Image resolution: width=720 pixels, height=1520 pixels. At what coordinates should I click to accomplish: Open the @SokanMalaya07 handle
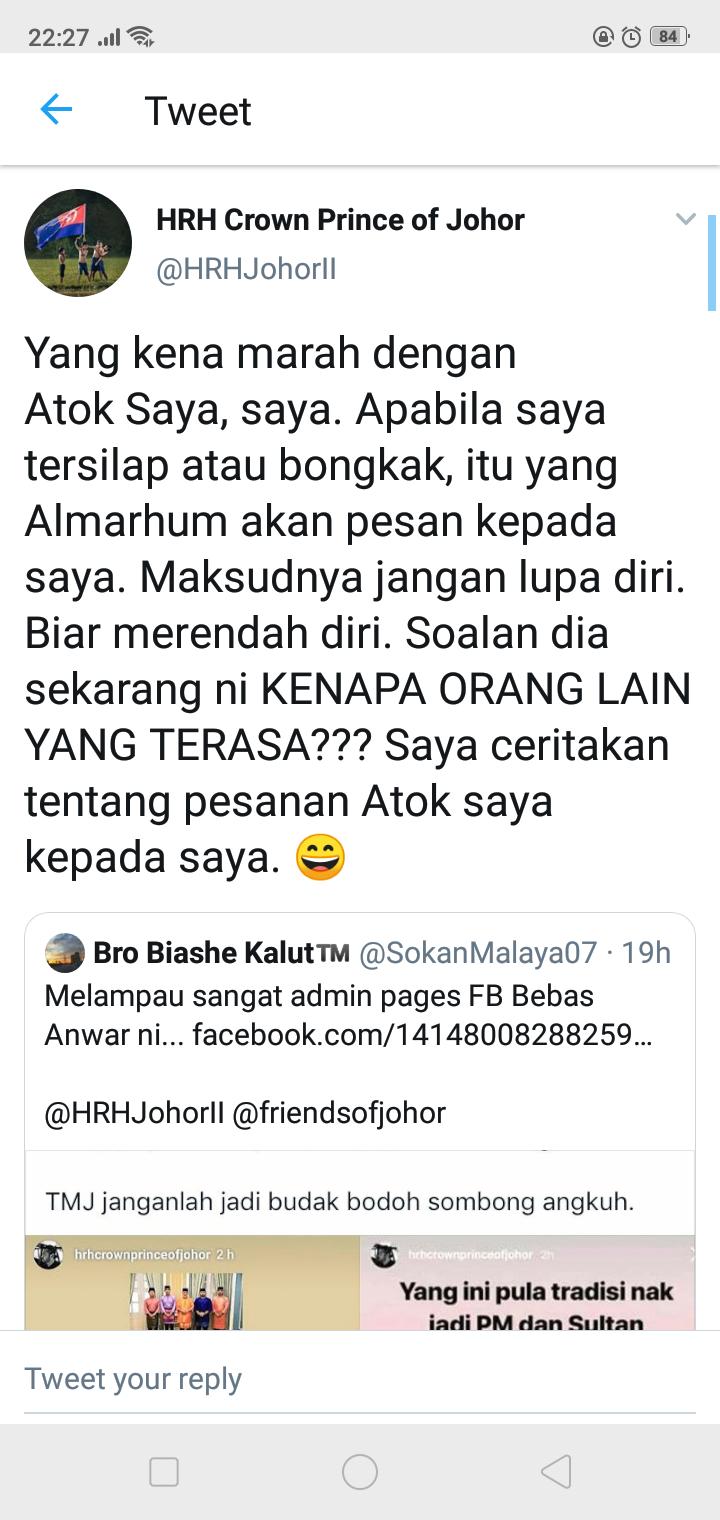[478, 952]
